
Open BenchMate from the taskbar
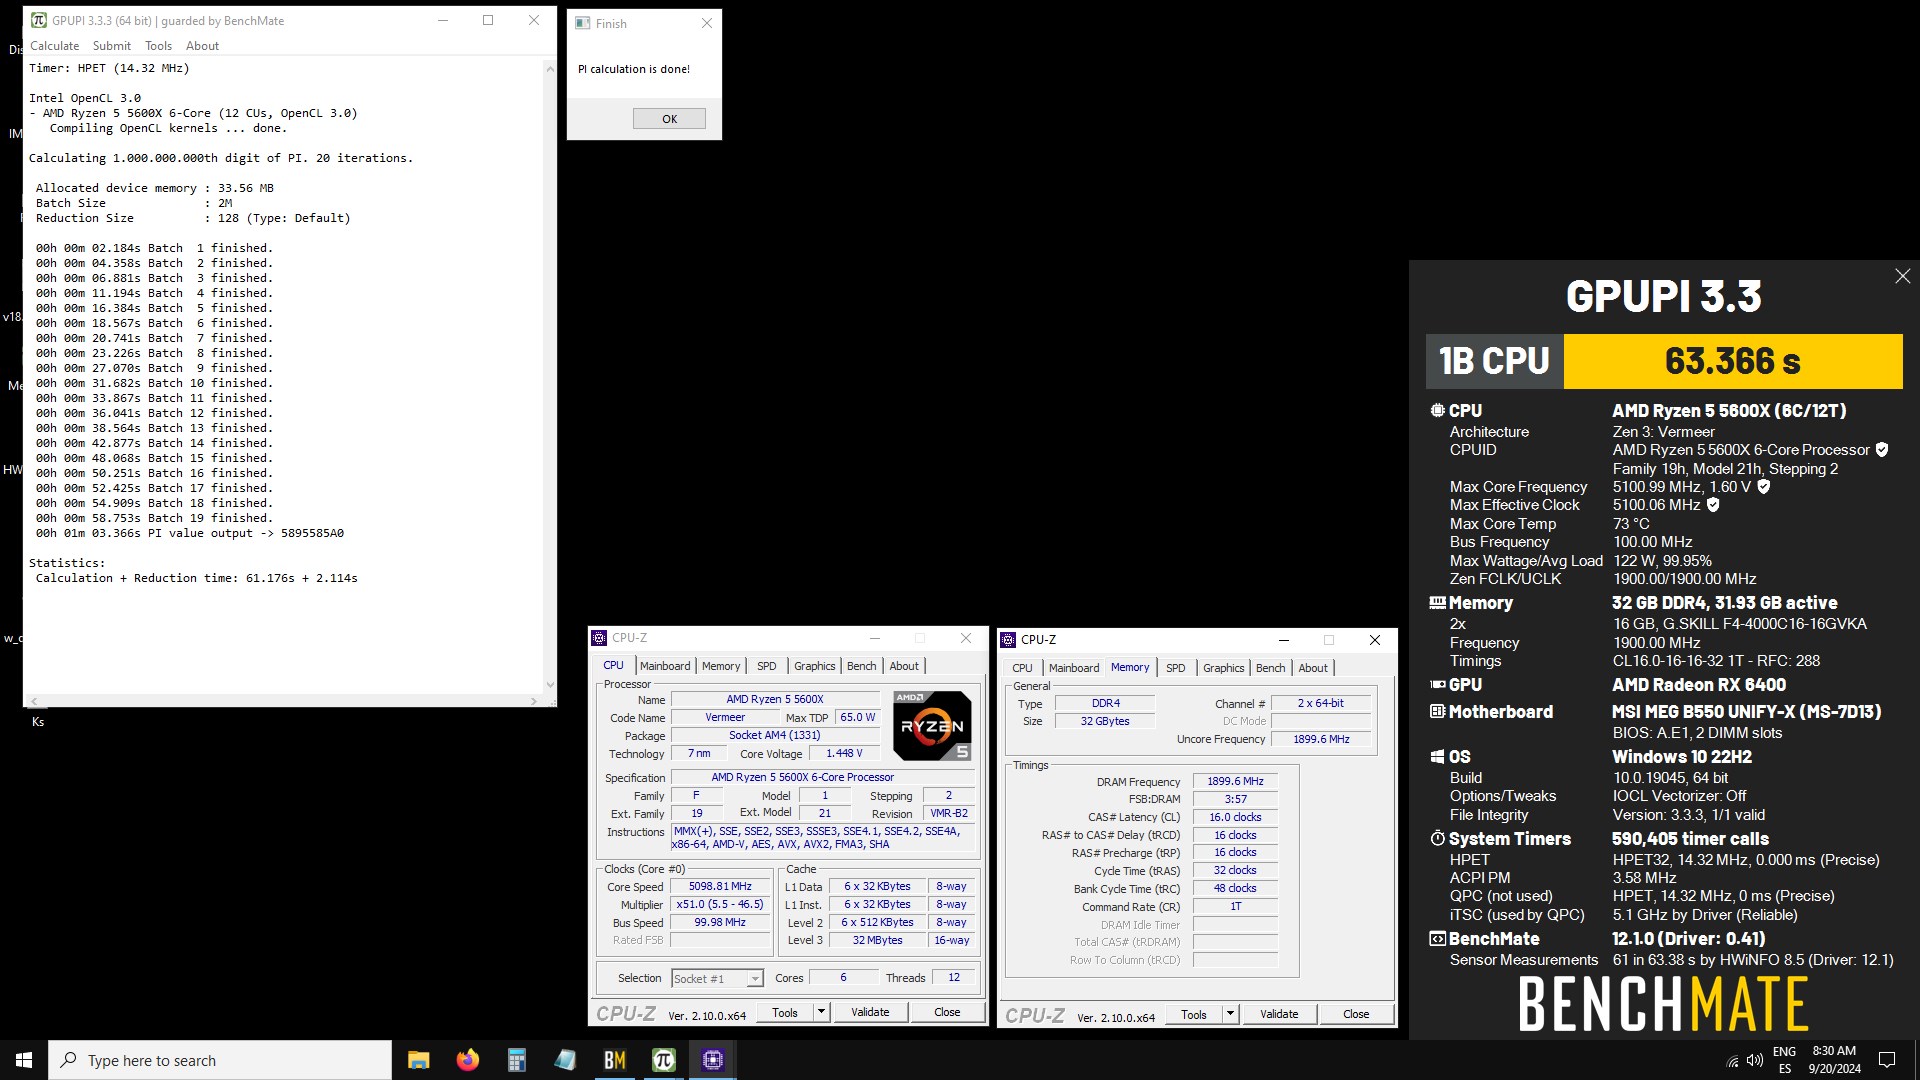click(614, 1060)
